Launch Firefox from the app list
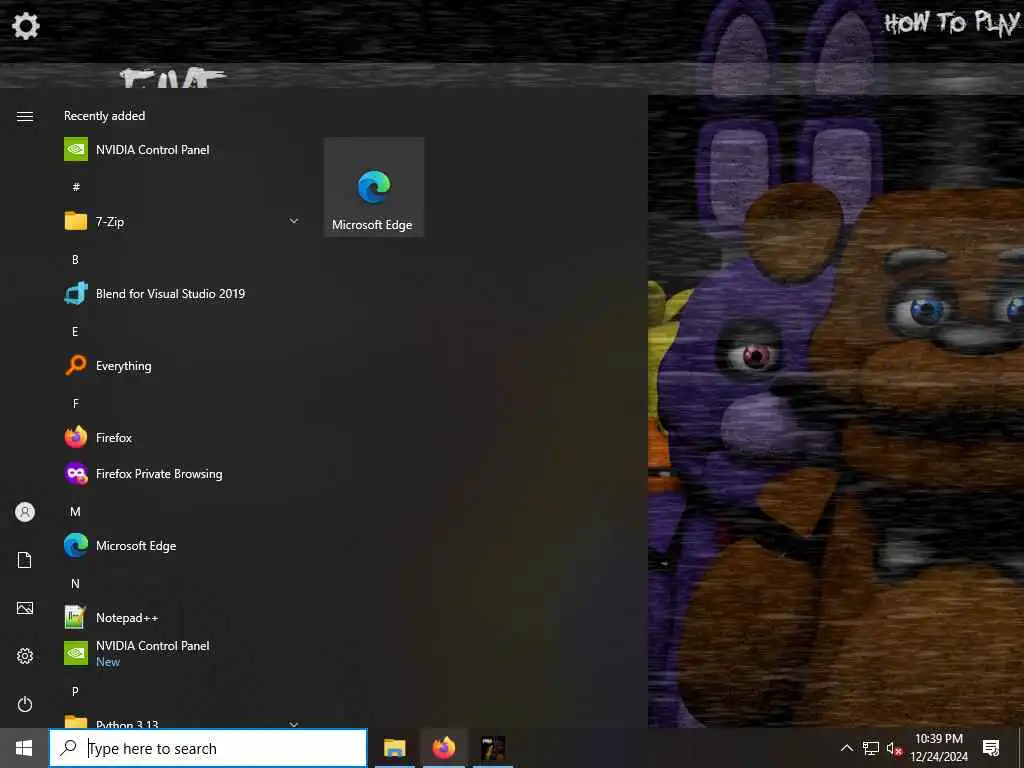 [183, 438]
